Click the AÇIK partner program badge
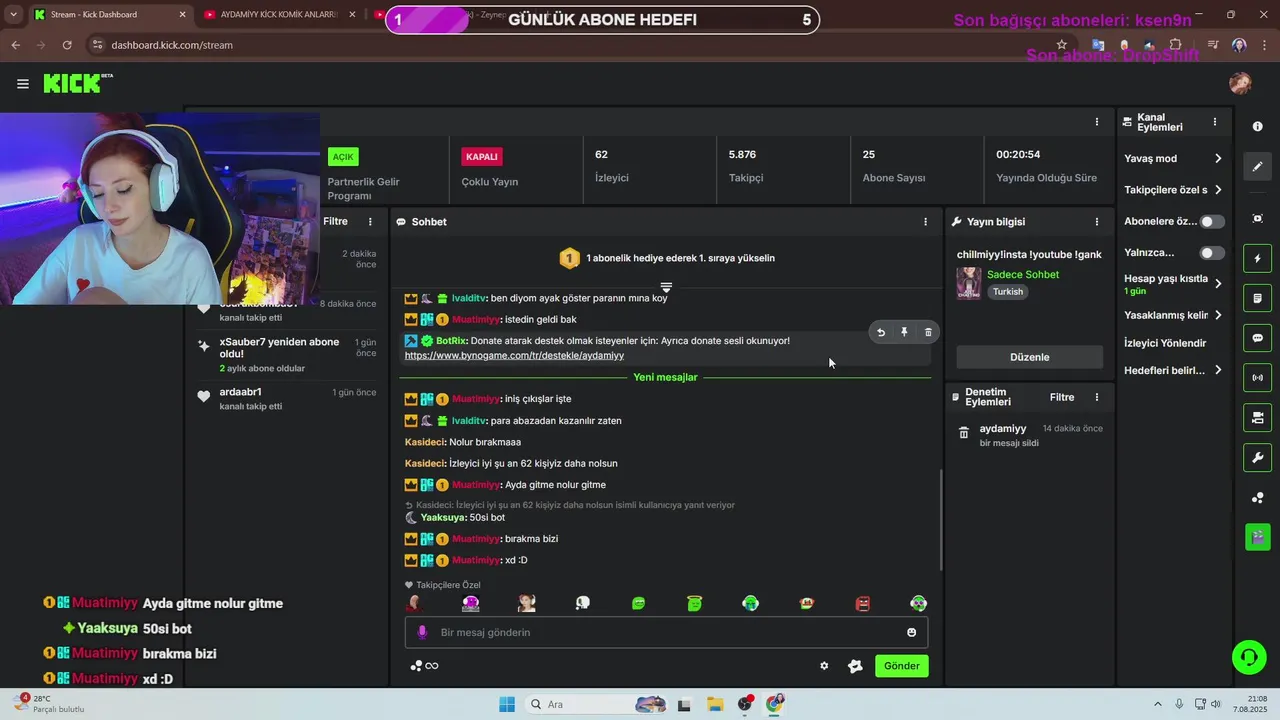The width and height of the screenshot is (1280, 720). coord(343,157)
